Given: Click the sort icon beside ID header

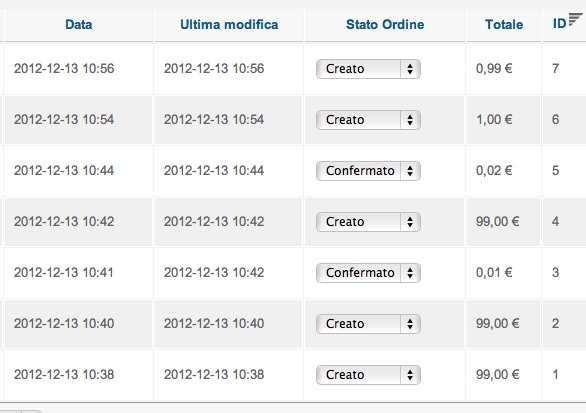Looking at the screenshot, I should [576, 19].
